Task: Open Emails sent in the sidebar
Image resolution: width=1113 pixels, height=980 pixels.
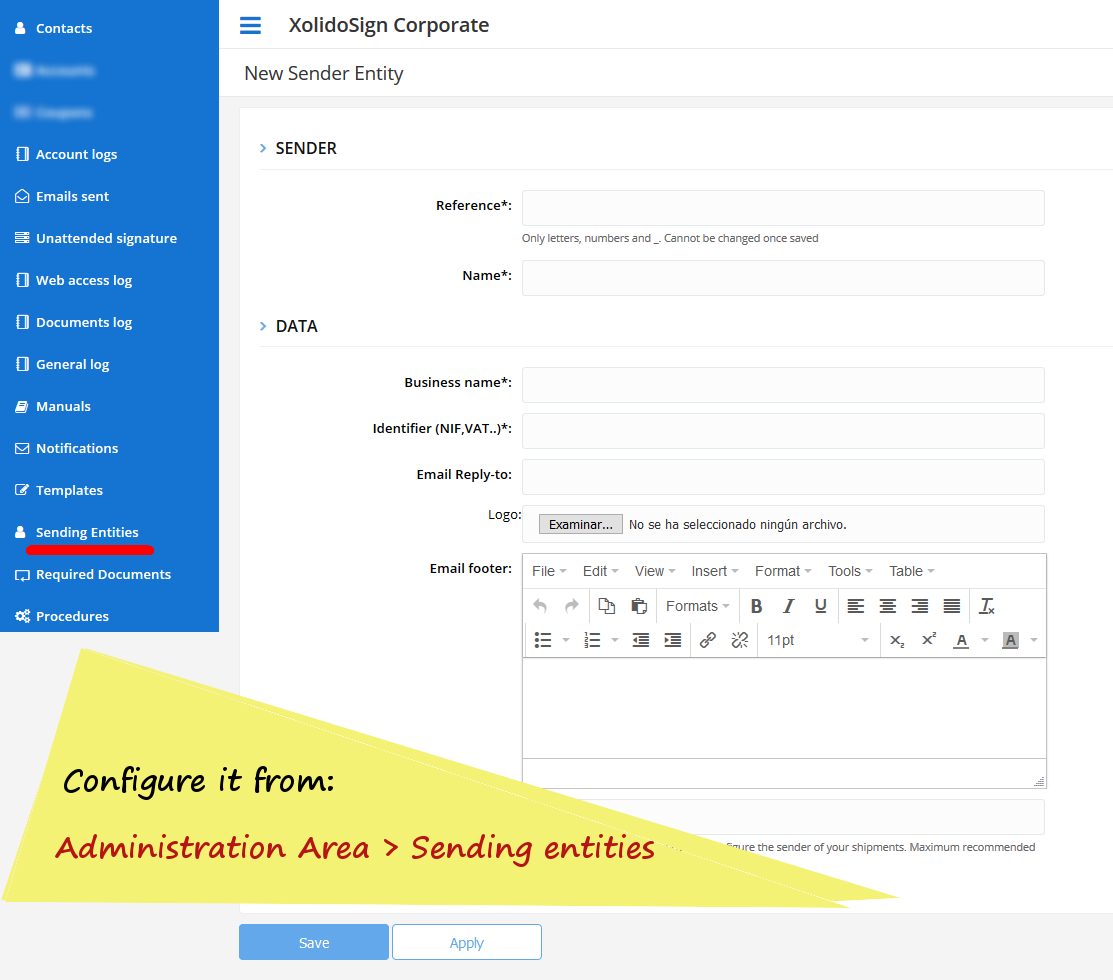Action: [62, 197]
